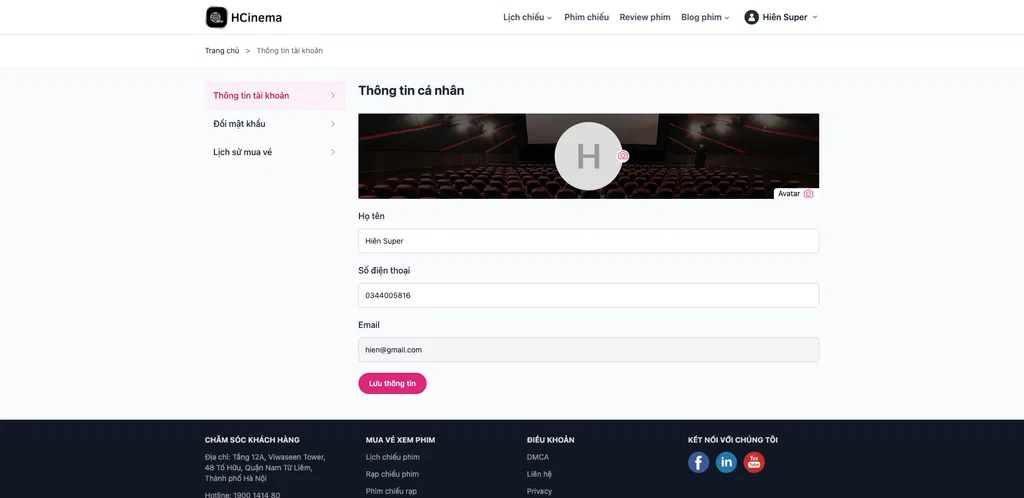Click the user avatar icon beside Hiên Super
The width and height of the screenshot is (1024, 498).
pyautogui.click(x=751, y=18)
